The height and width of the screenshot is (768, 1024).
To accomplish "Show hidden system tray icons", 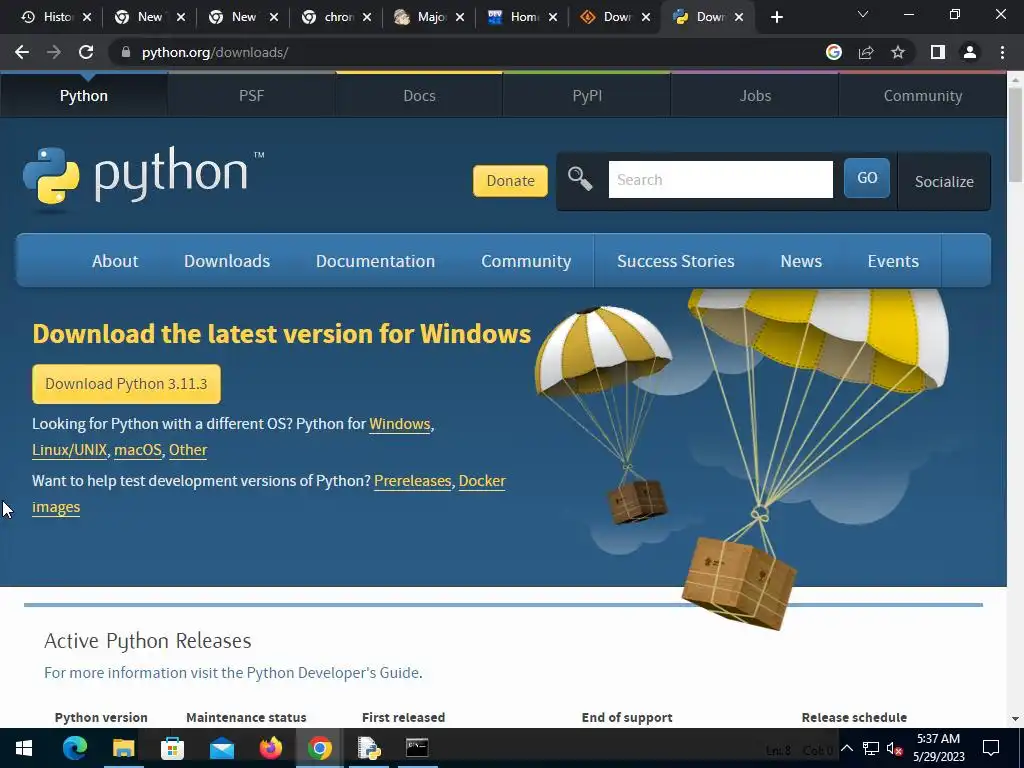I will tap(846, 748).
